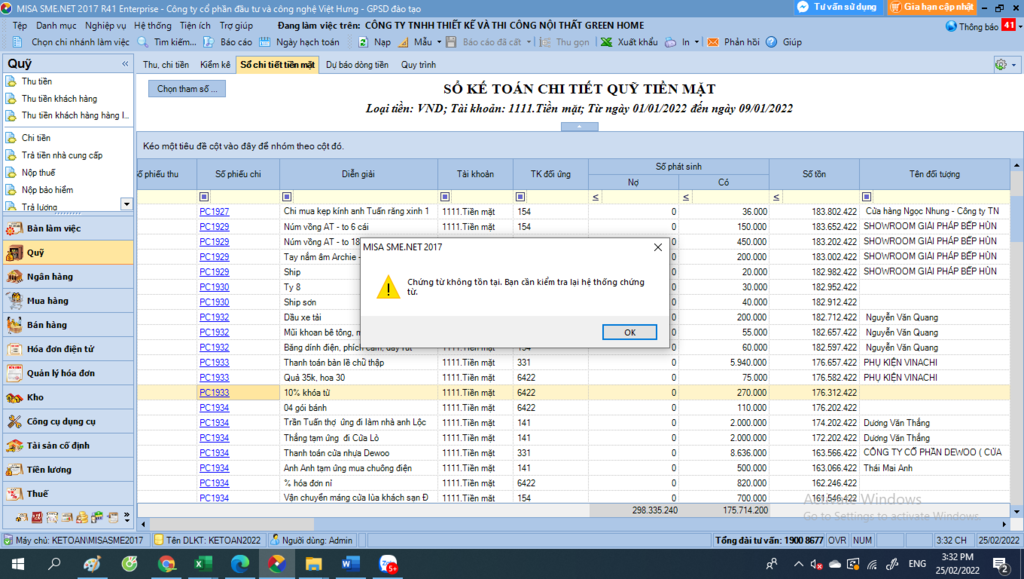Screen dimensions: 1024x579
Task: Click the Windows Start button
Action: 18,564
